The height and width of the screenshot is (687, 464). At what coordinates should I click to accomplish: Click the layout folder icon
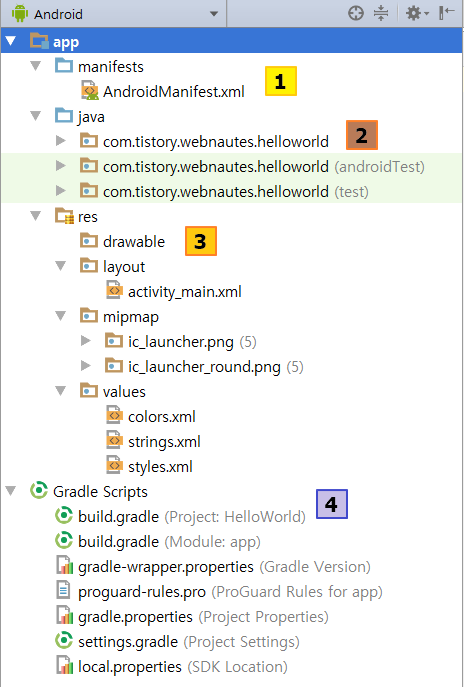coord(89,266)
